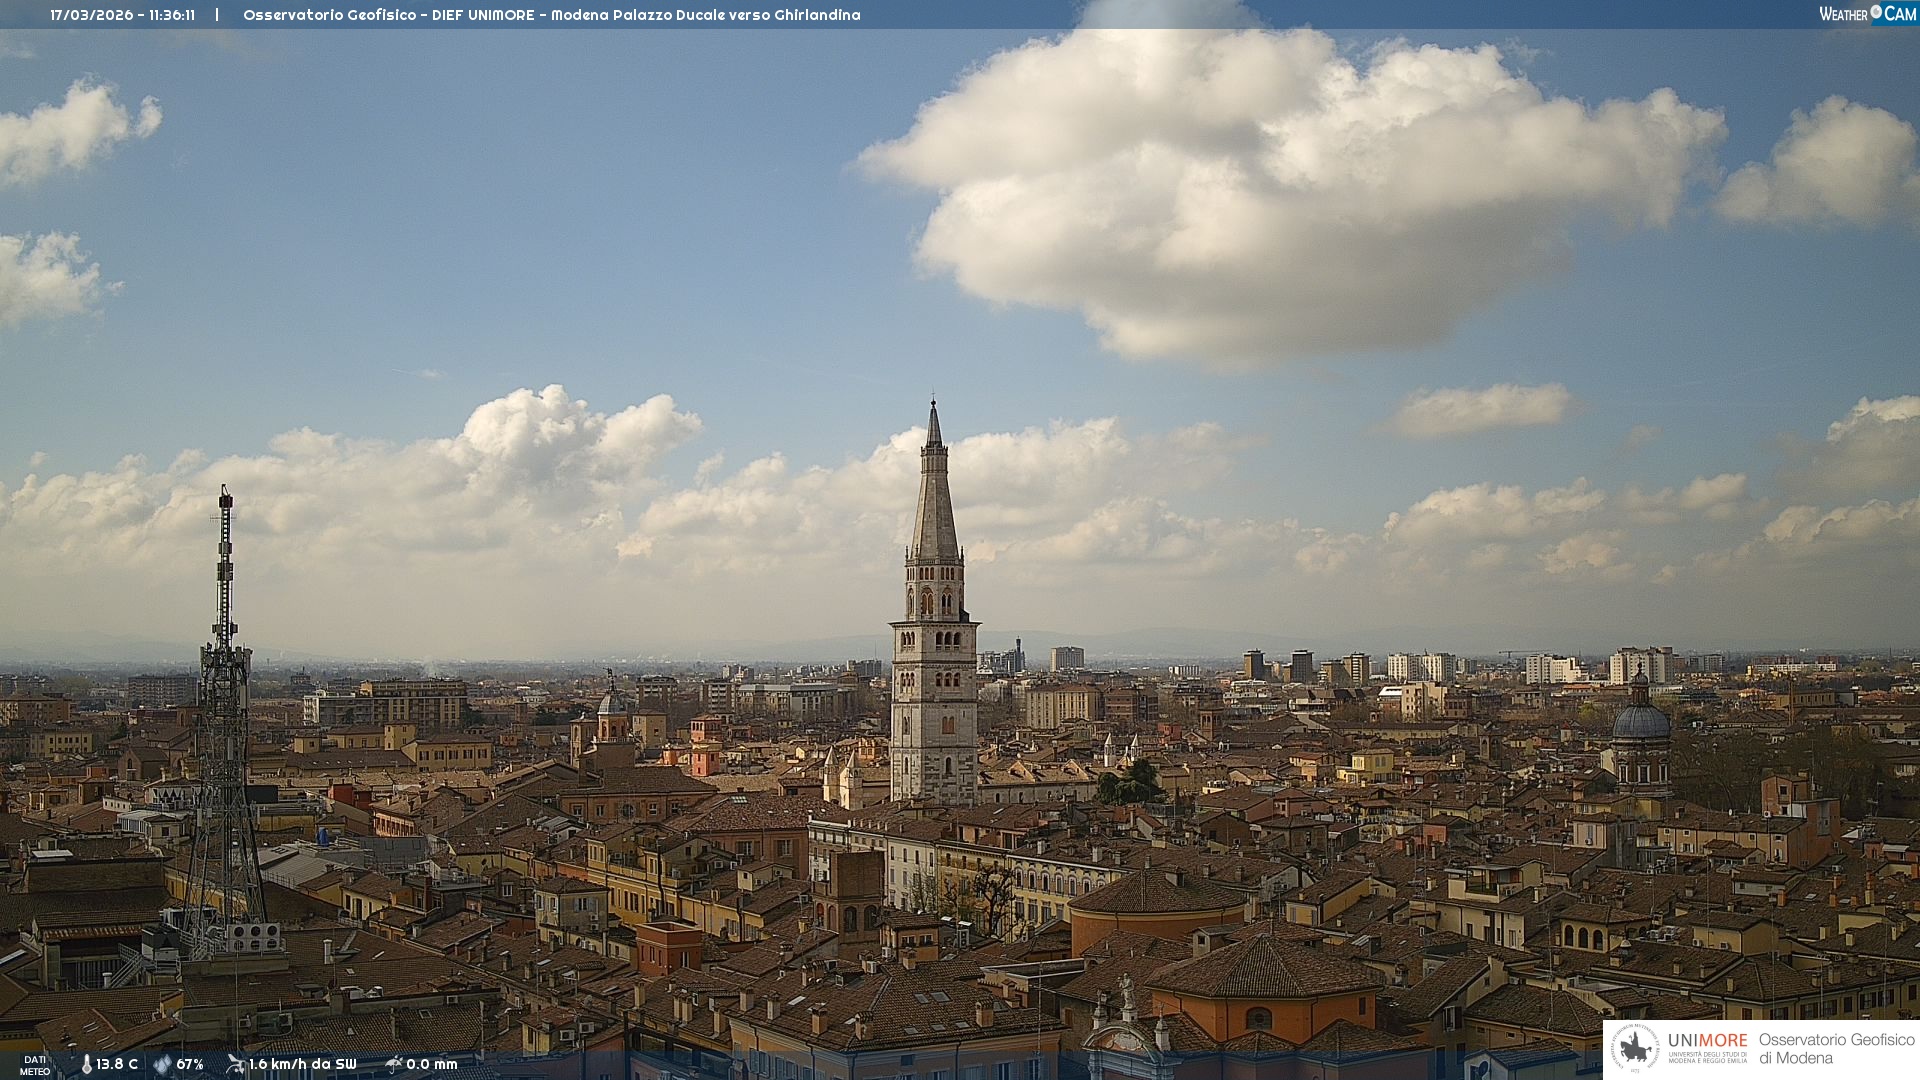Click the WeatherCAM logo
Screen dimensions: 1920x1080
pyautogui.click(x=1867, y=13)
